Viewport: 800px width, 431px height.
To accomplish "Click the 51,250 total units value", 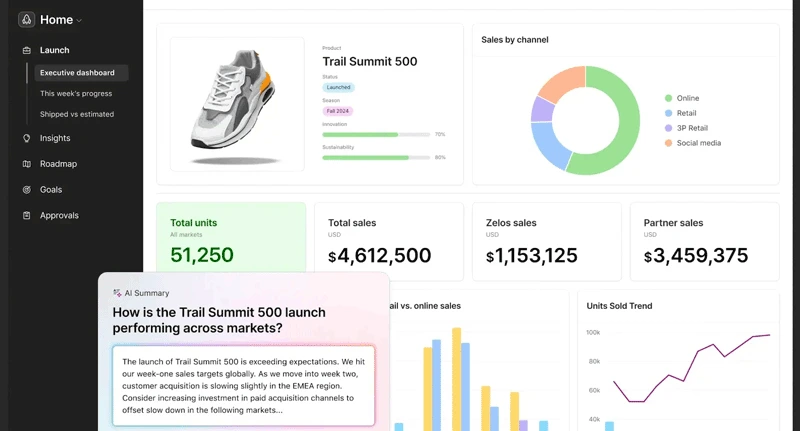I will pyautogui.click(x=202, y=255).
